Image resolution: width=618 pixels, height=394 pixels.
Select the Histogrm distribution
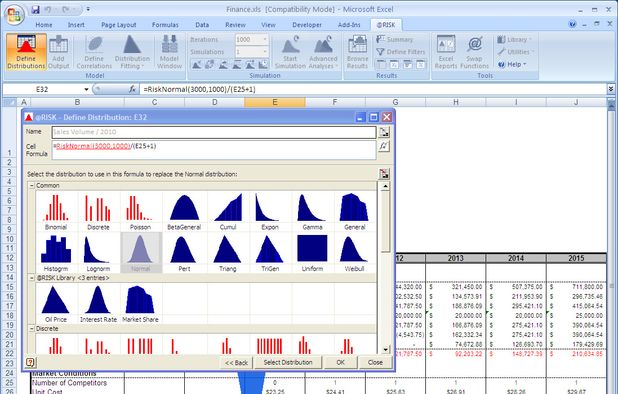coord(56,253)
